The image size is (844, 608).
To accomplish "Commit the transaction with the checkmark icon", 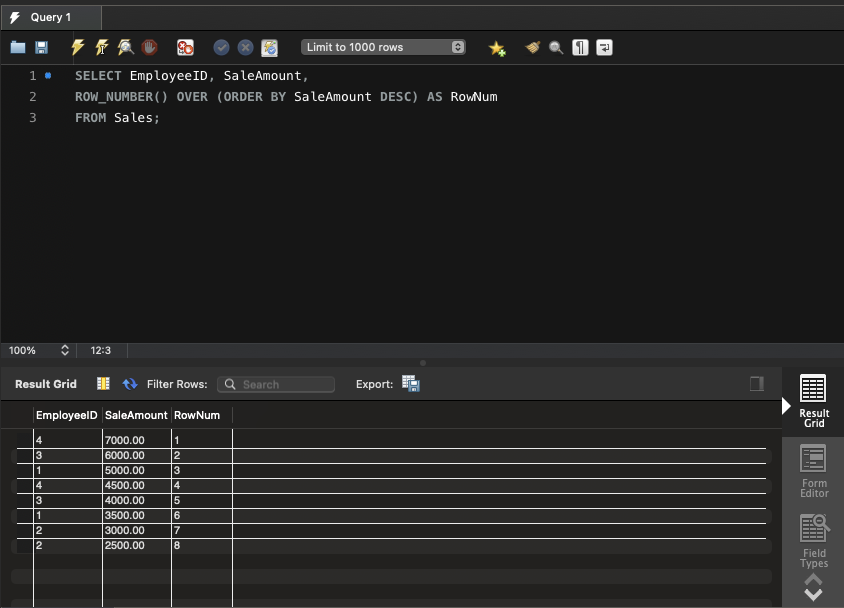I will (x=221, y=47).
